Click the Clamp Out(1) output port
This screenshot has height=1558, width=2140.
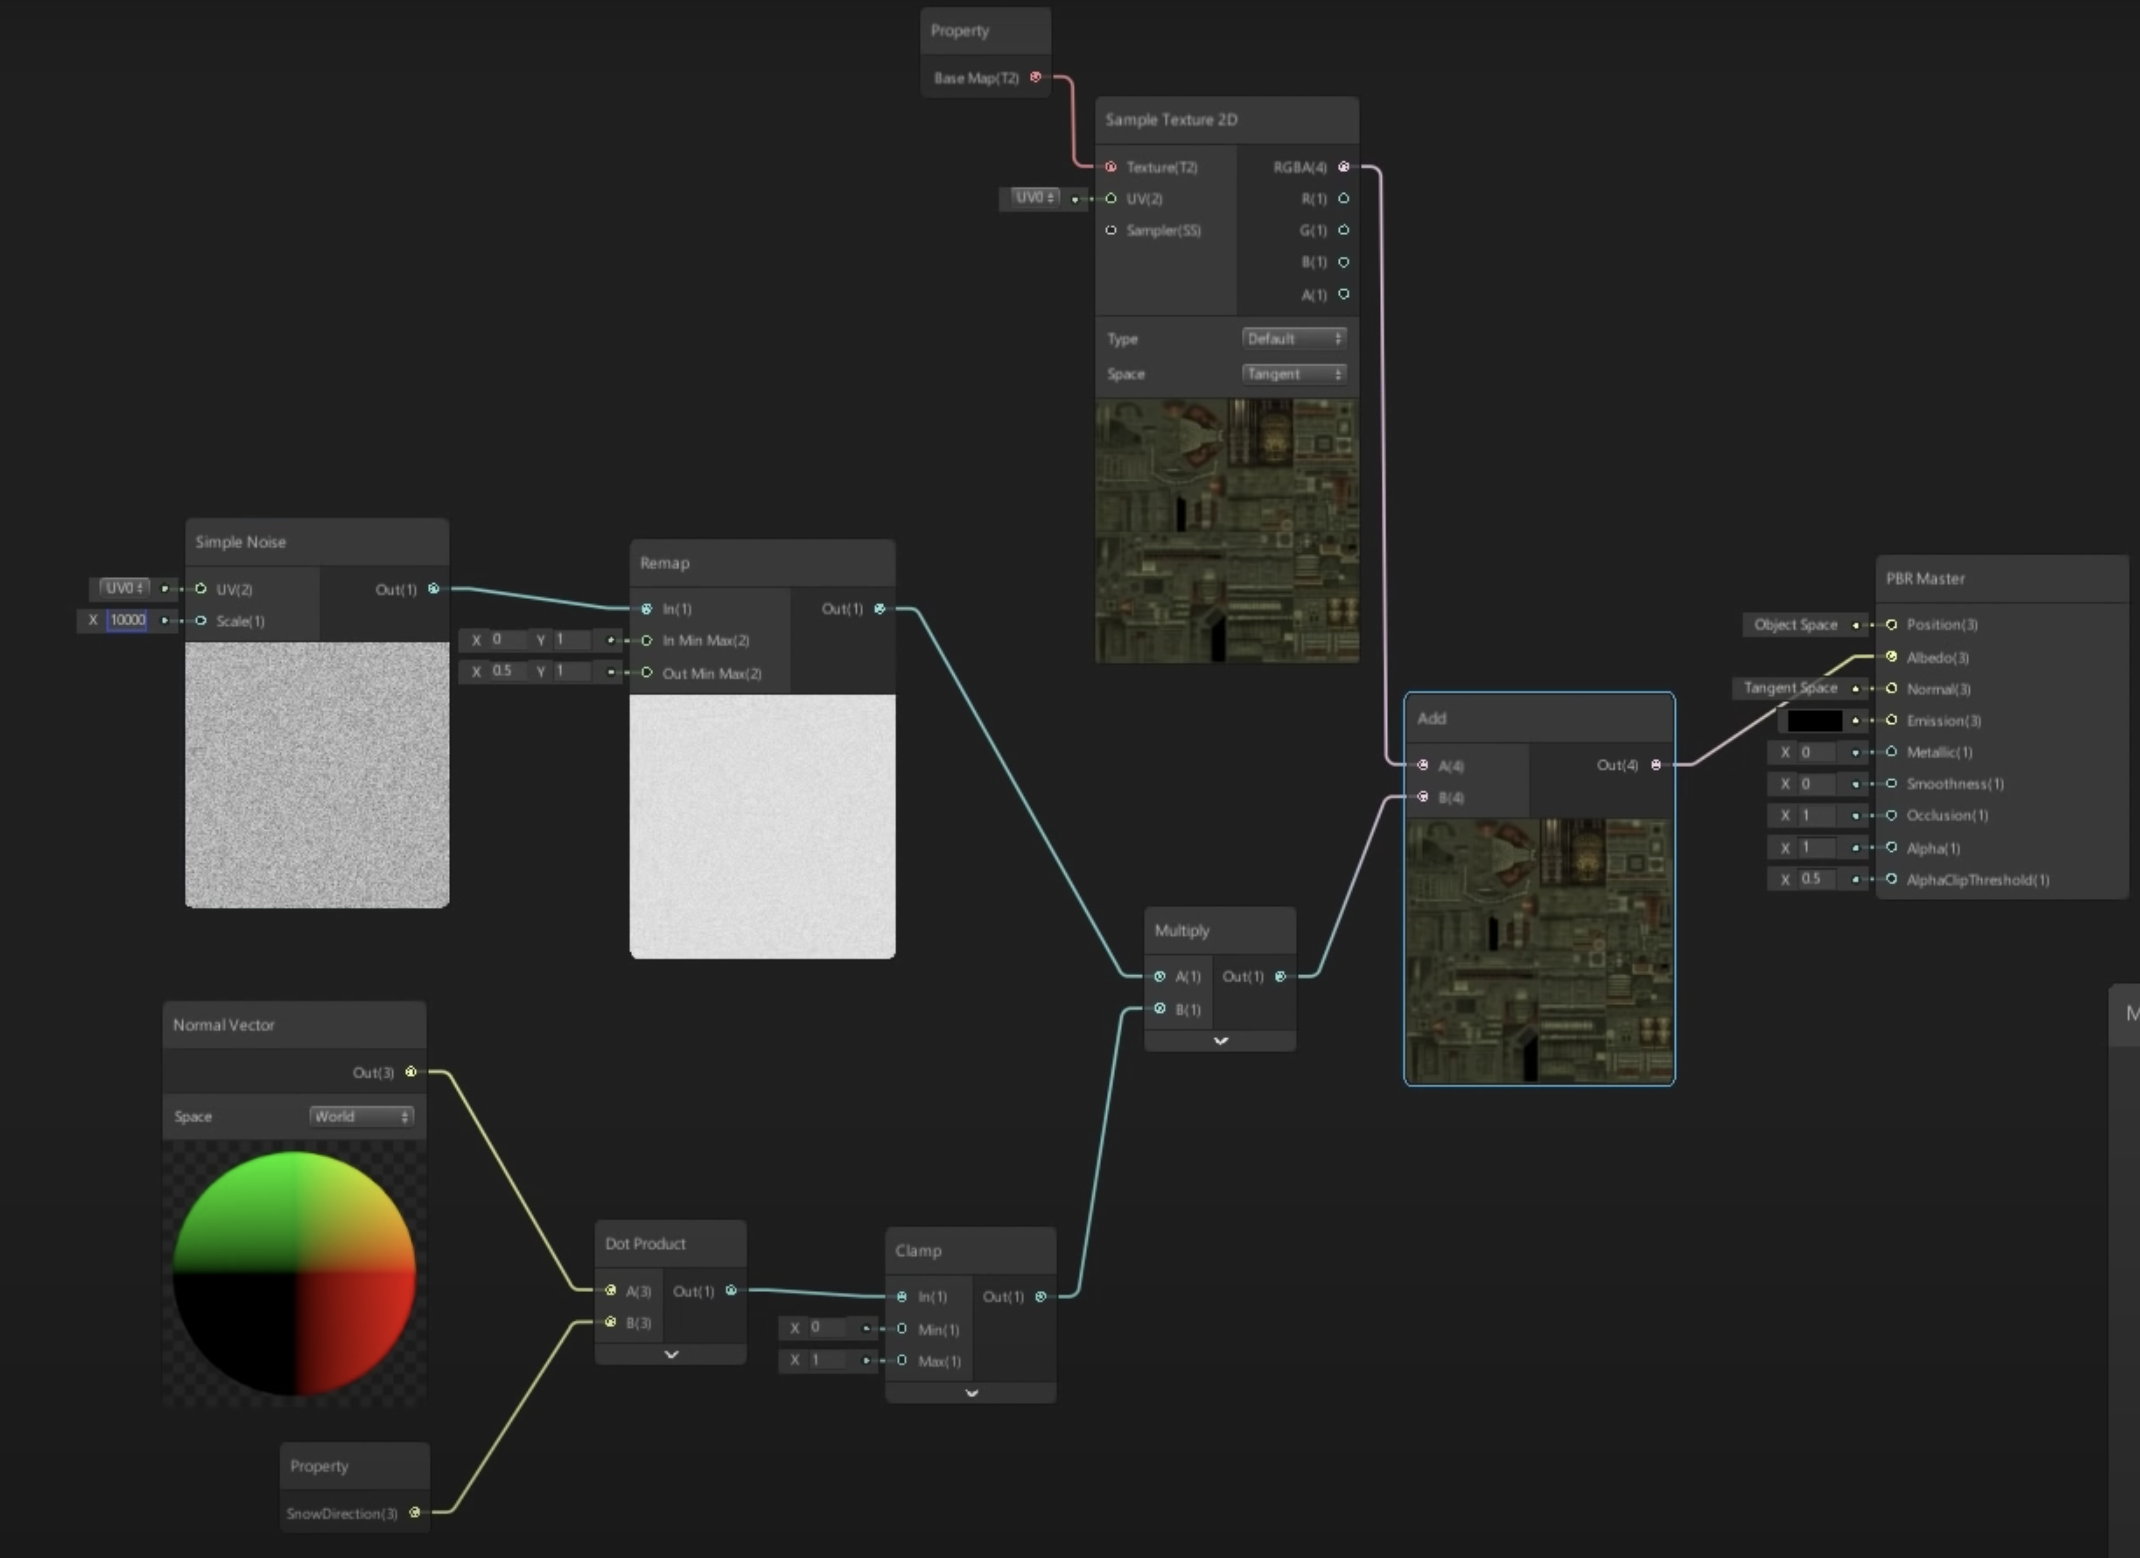tap(1041, 1297)
